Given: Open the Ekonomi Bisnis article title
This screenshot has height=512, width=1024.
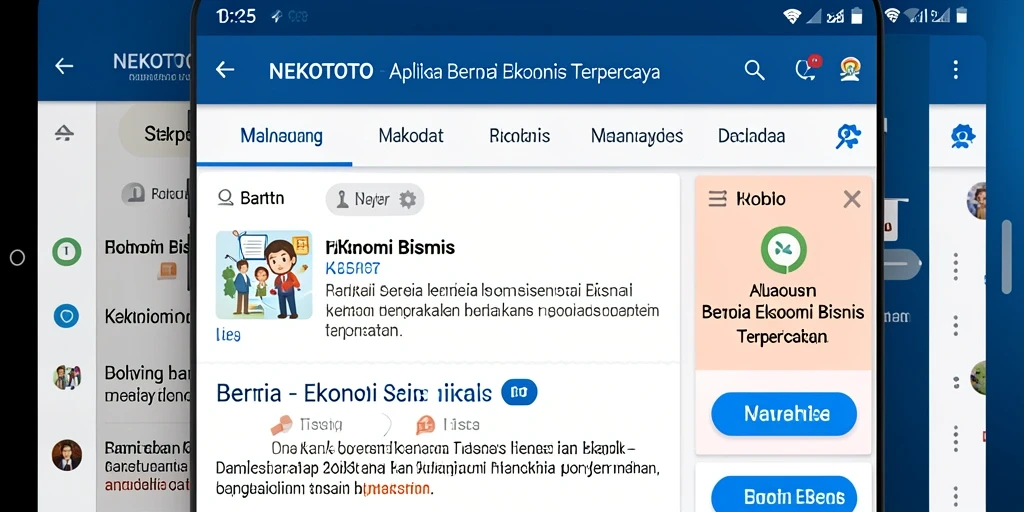Looking at the screenshot, I should [390, 248].
